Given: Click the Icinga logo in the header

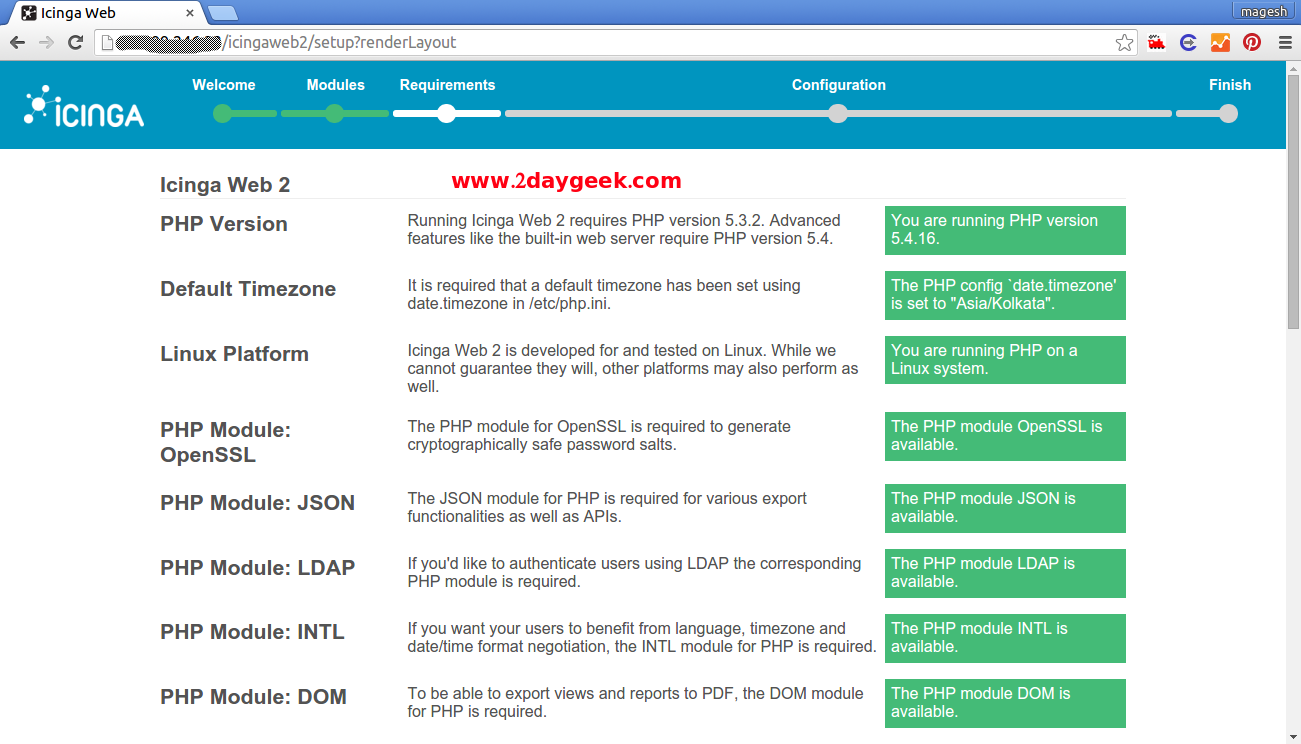Looking at the screenshot, I should [x=84, y=106].
